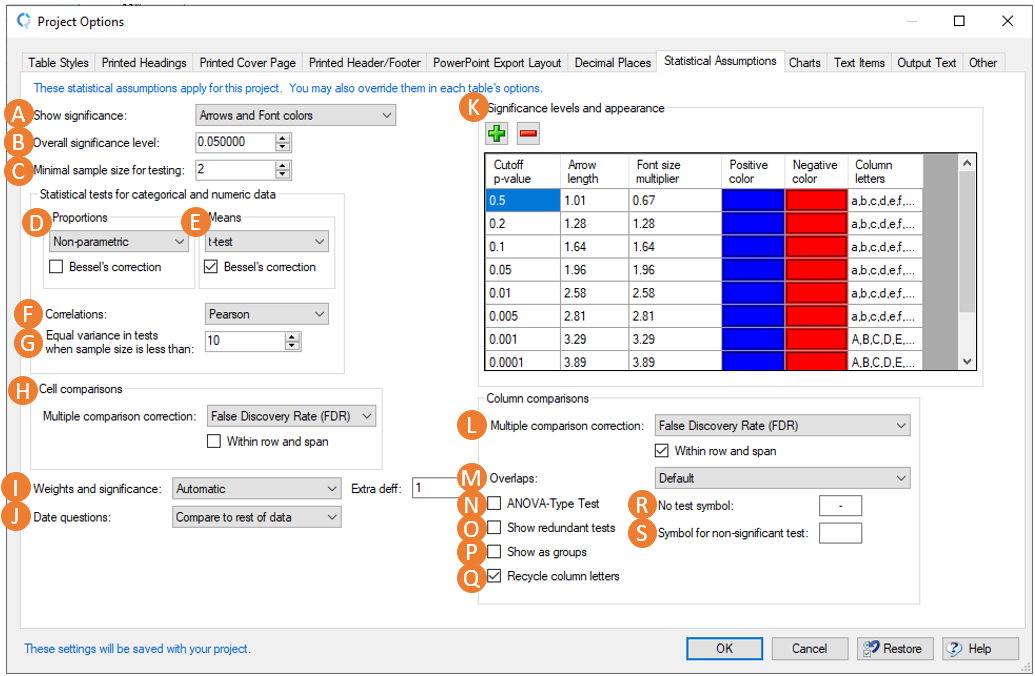Switch to the Printed Headings tab

pos(144,63)
